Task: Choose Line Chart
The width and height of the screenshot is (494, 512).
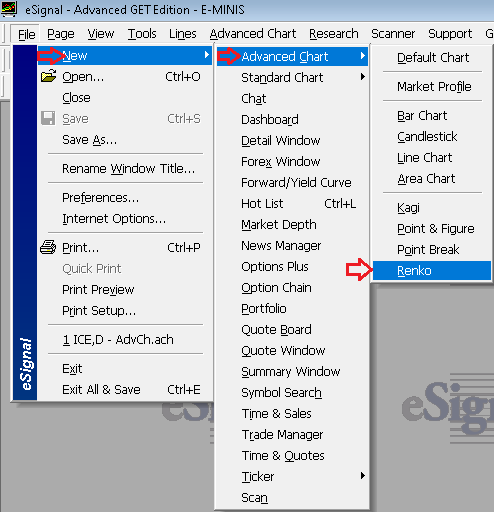Action: click(x=432, y=157)
